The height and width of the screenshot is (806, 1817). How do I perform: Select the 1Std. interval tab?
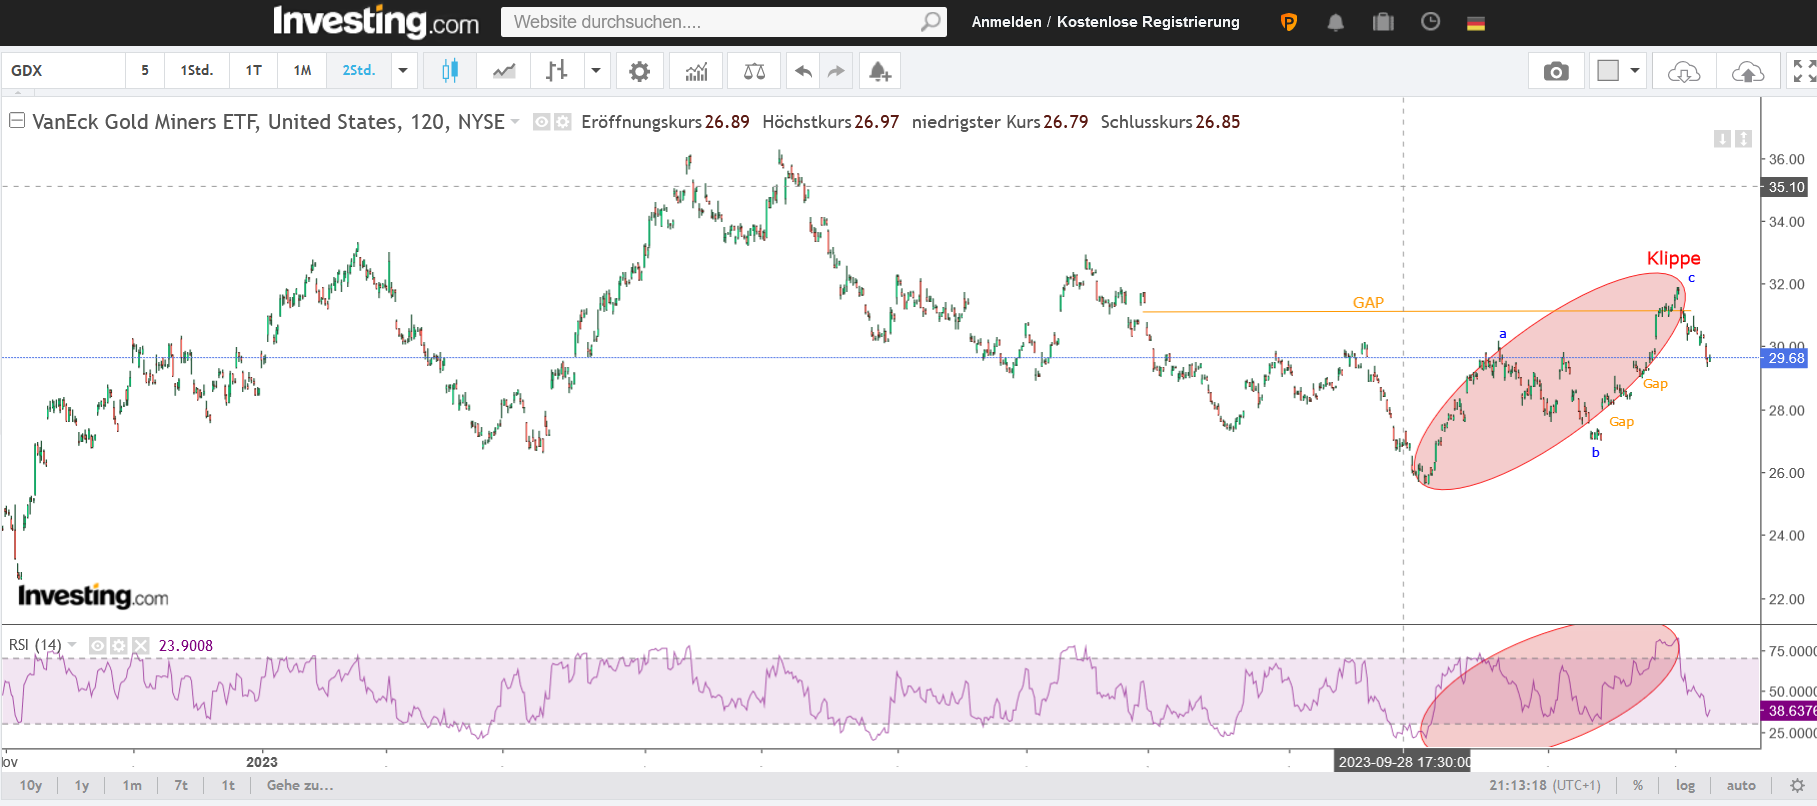(x=196, y=71)
